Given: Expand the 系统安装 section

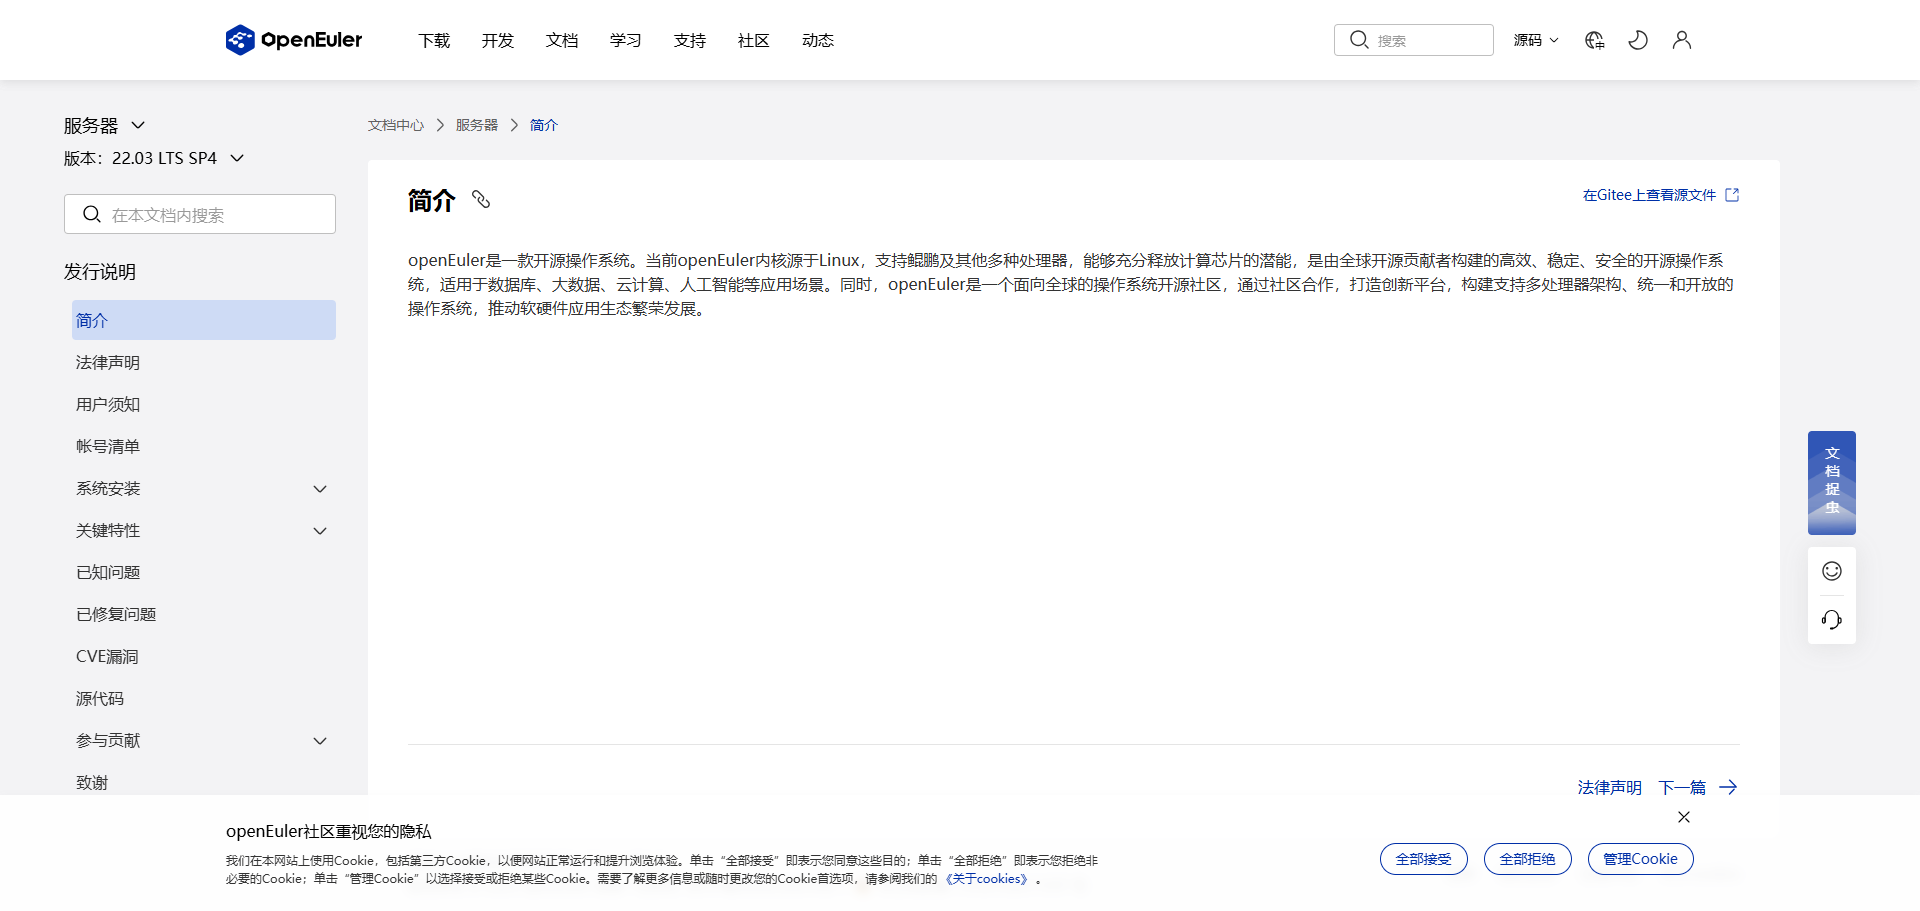Looking at the screenshot, I should [204, 489].
